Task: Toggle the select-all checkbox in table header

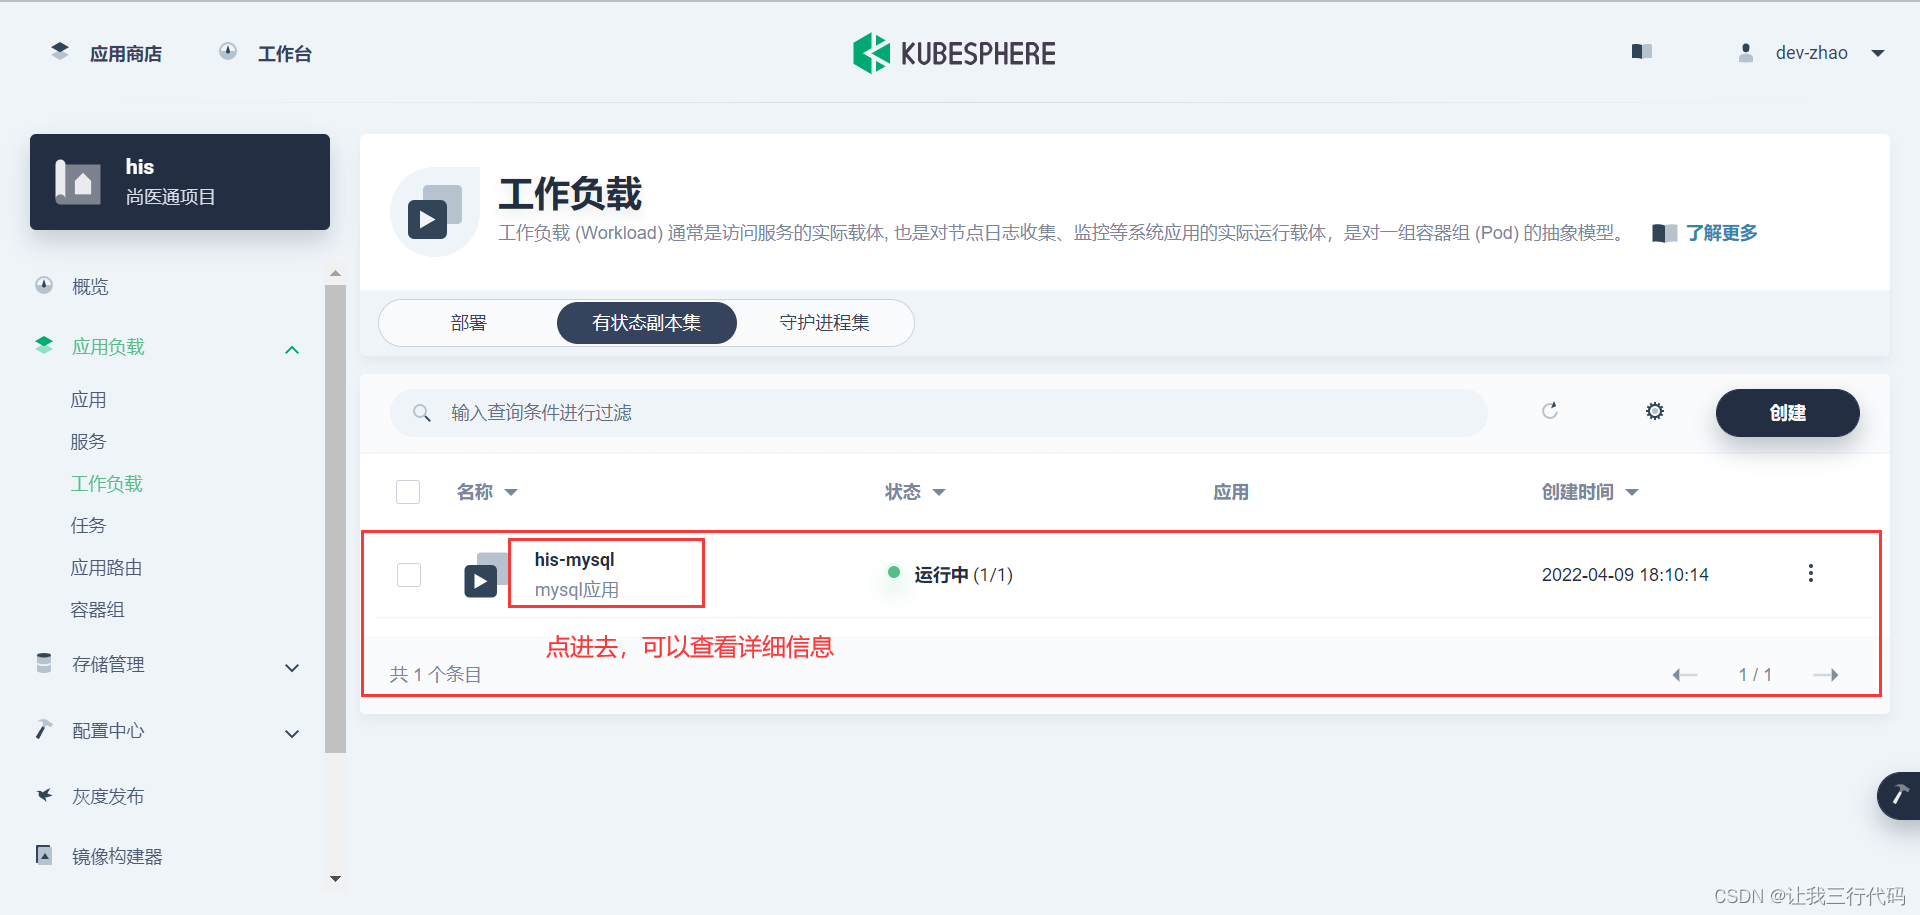Action: coord(408,492)
